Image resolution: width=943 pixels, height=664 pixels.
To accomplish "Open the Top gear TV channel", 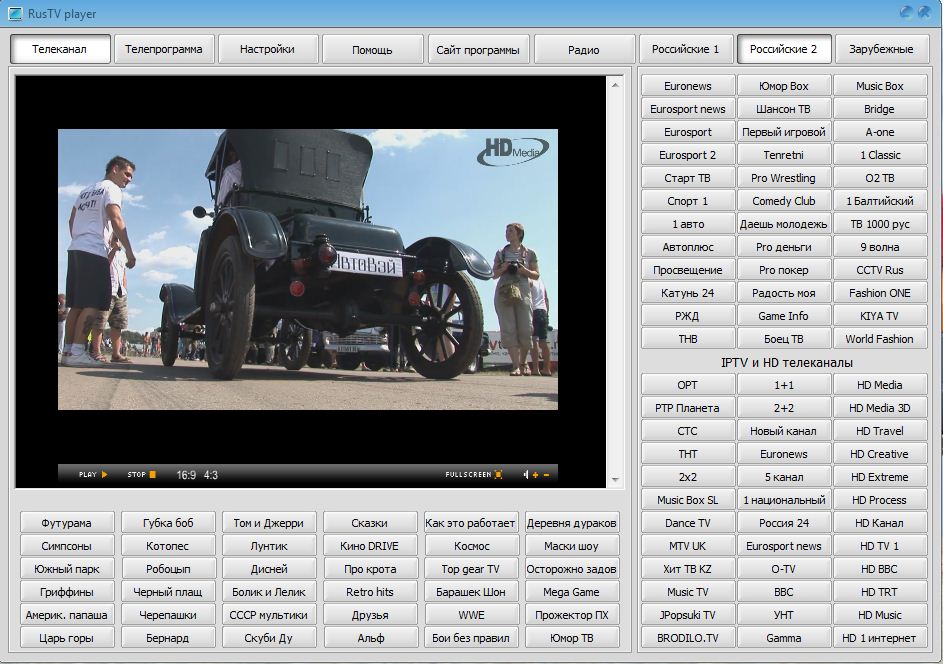I will point(471,569).
